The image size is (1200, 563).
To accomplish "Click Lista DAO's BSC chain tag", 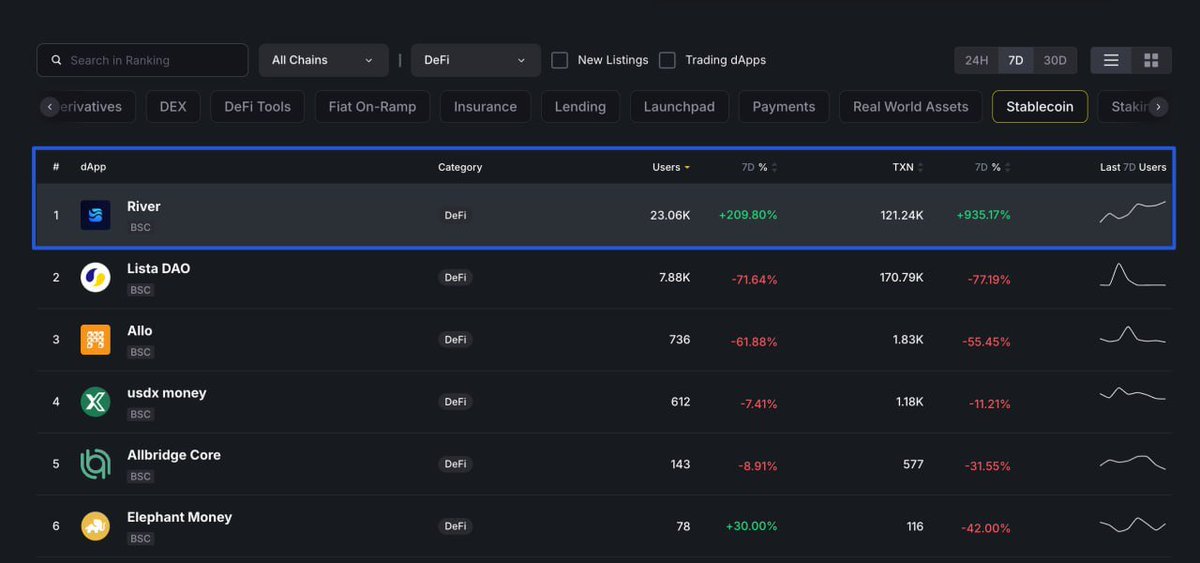I will 140,290.
